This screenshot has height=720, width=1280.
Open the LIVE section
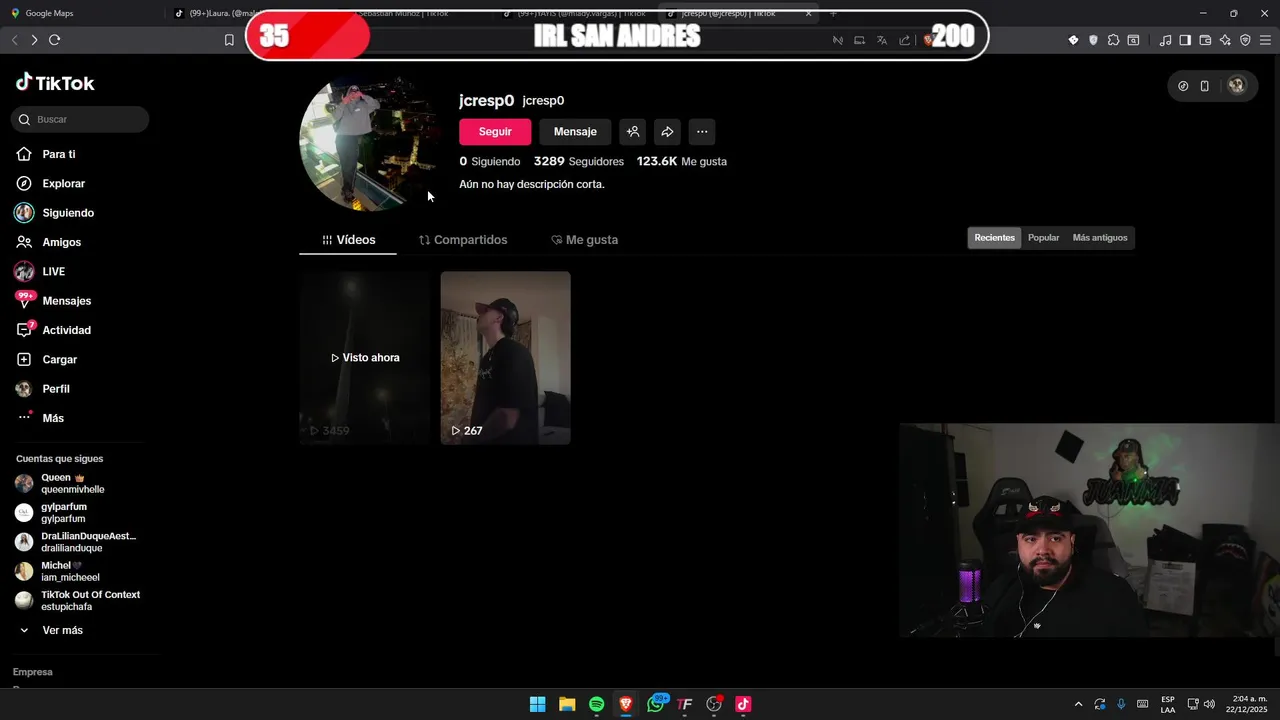click(40, 271)
